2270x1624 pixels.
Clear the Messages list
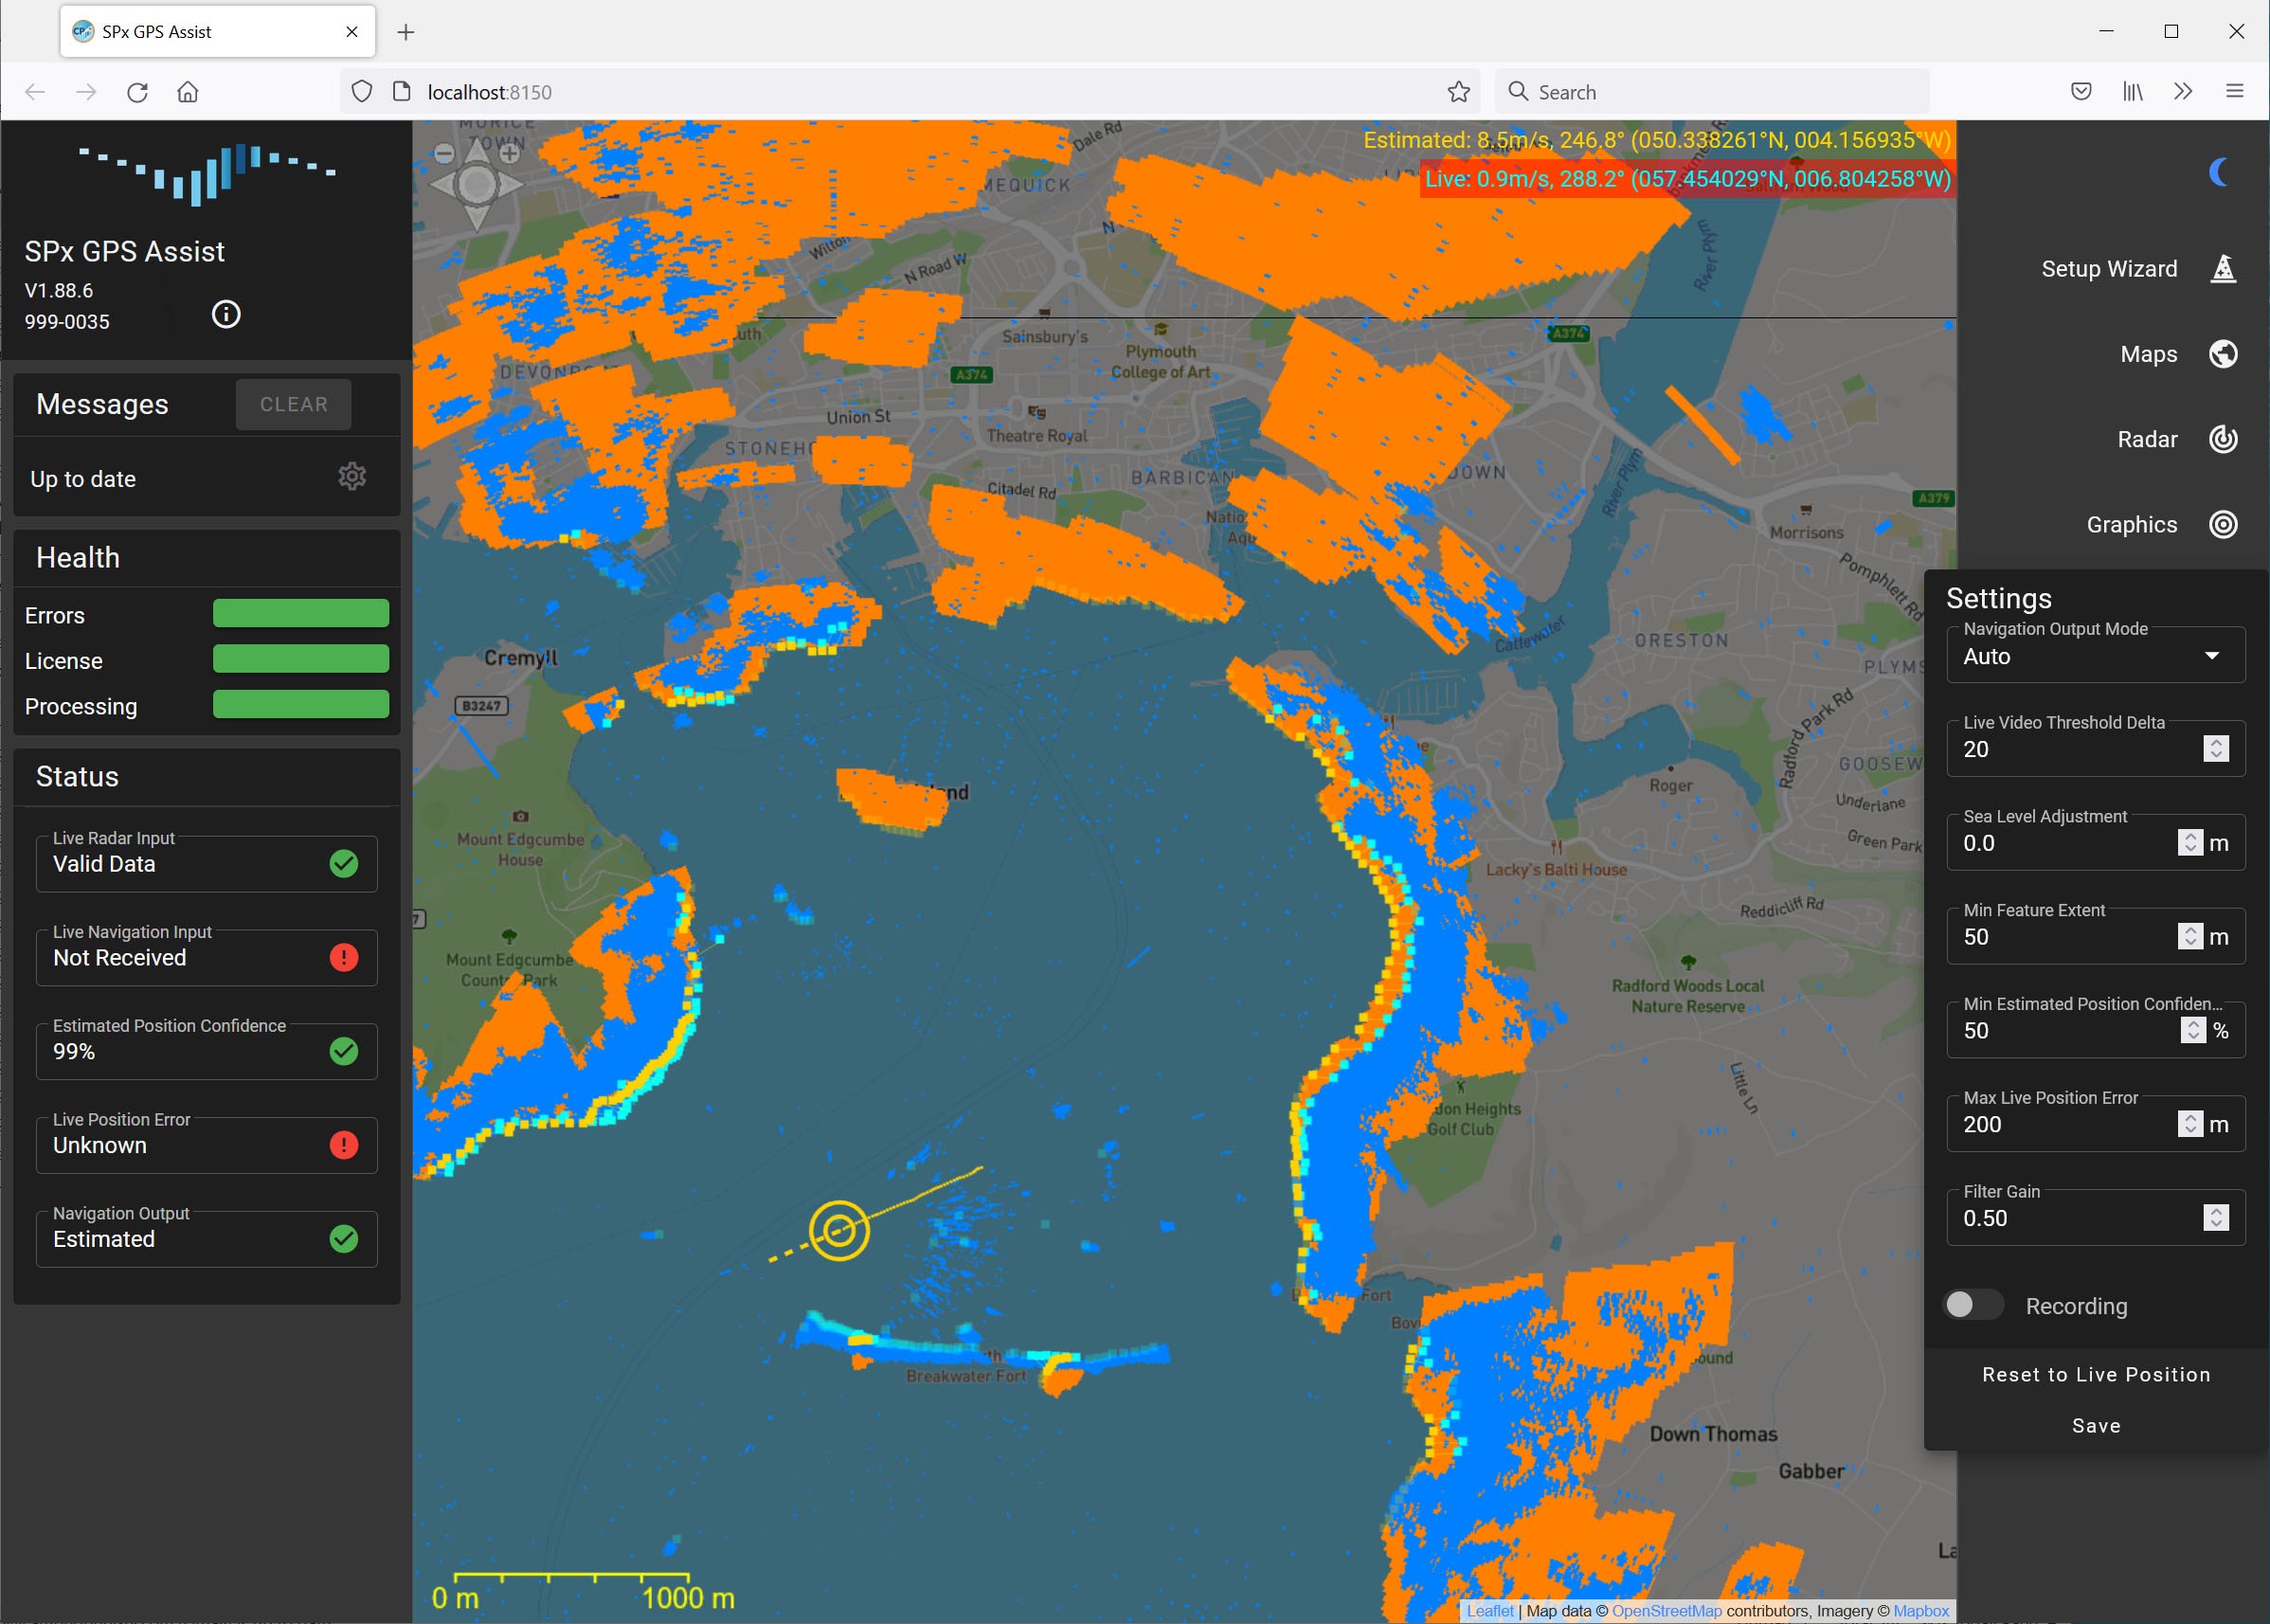tap(293, 404)
